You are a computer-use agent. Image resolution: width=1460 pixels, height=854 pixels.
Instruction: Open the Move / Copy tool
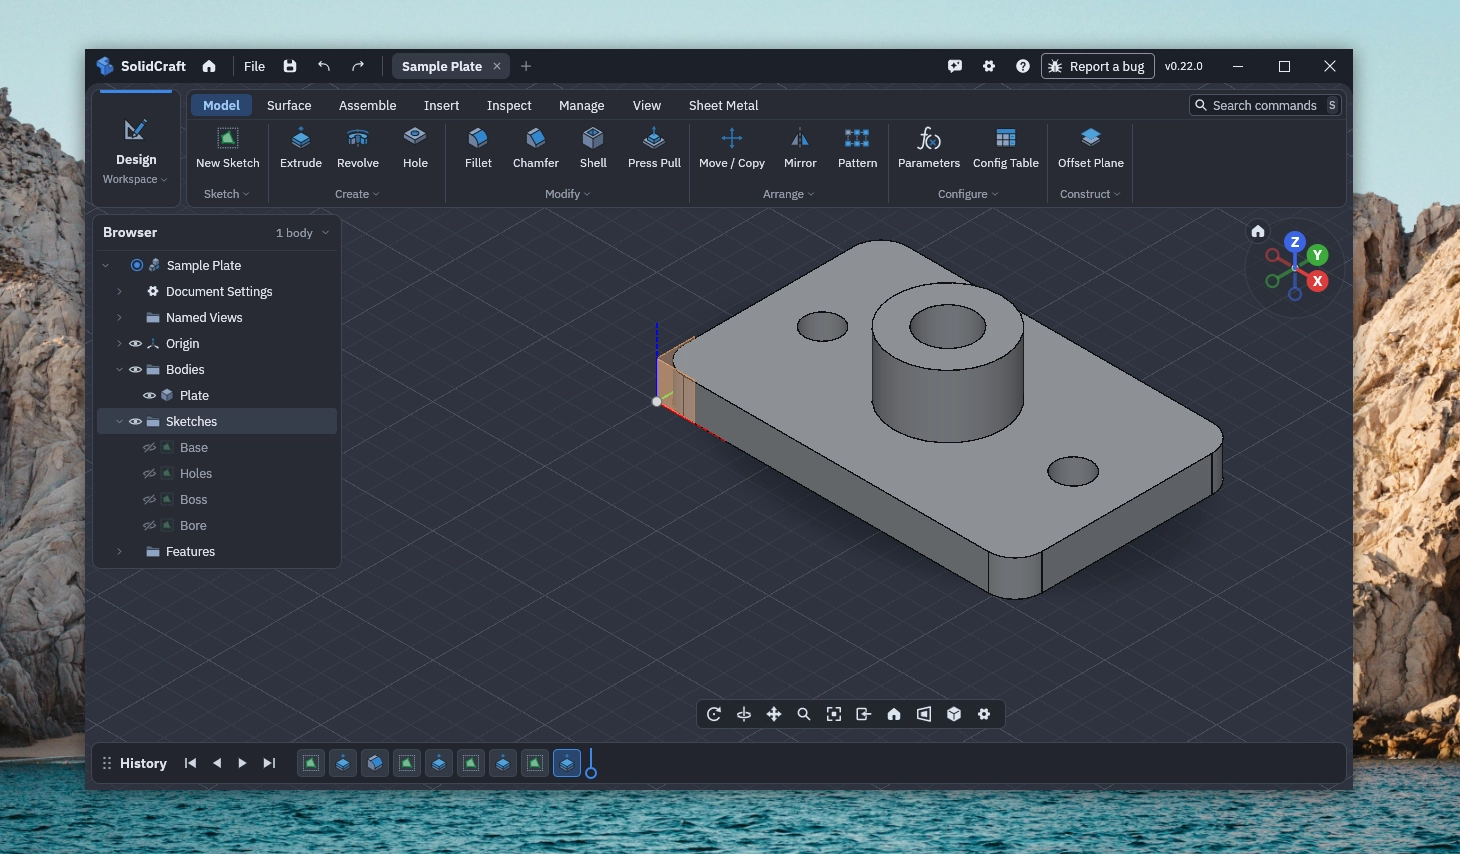tap(732, 148)
